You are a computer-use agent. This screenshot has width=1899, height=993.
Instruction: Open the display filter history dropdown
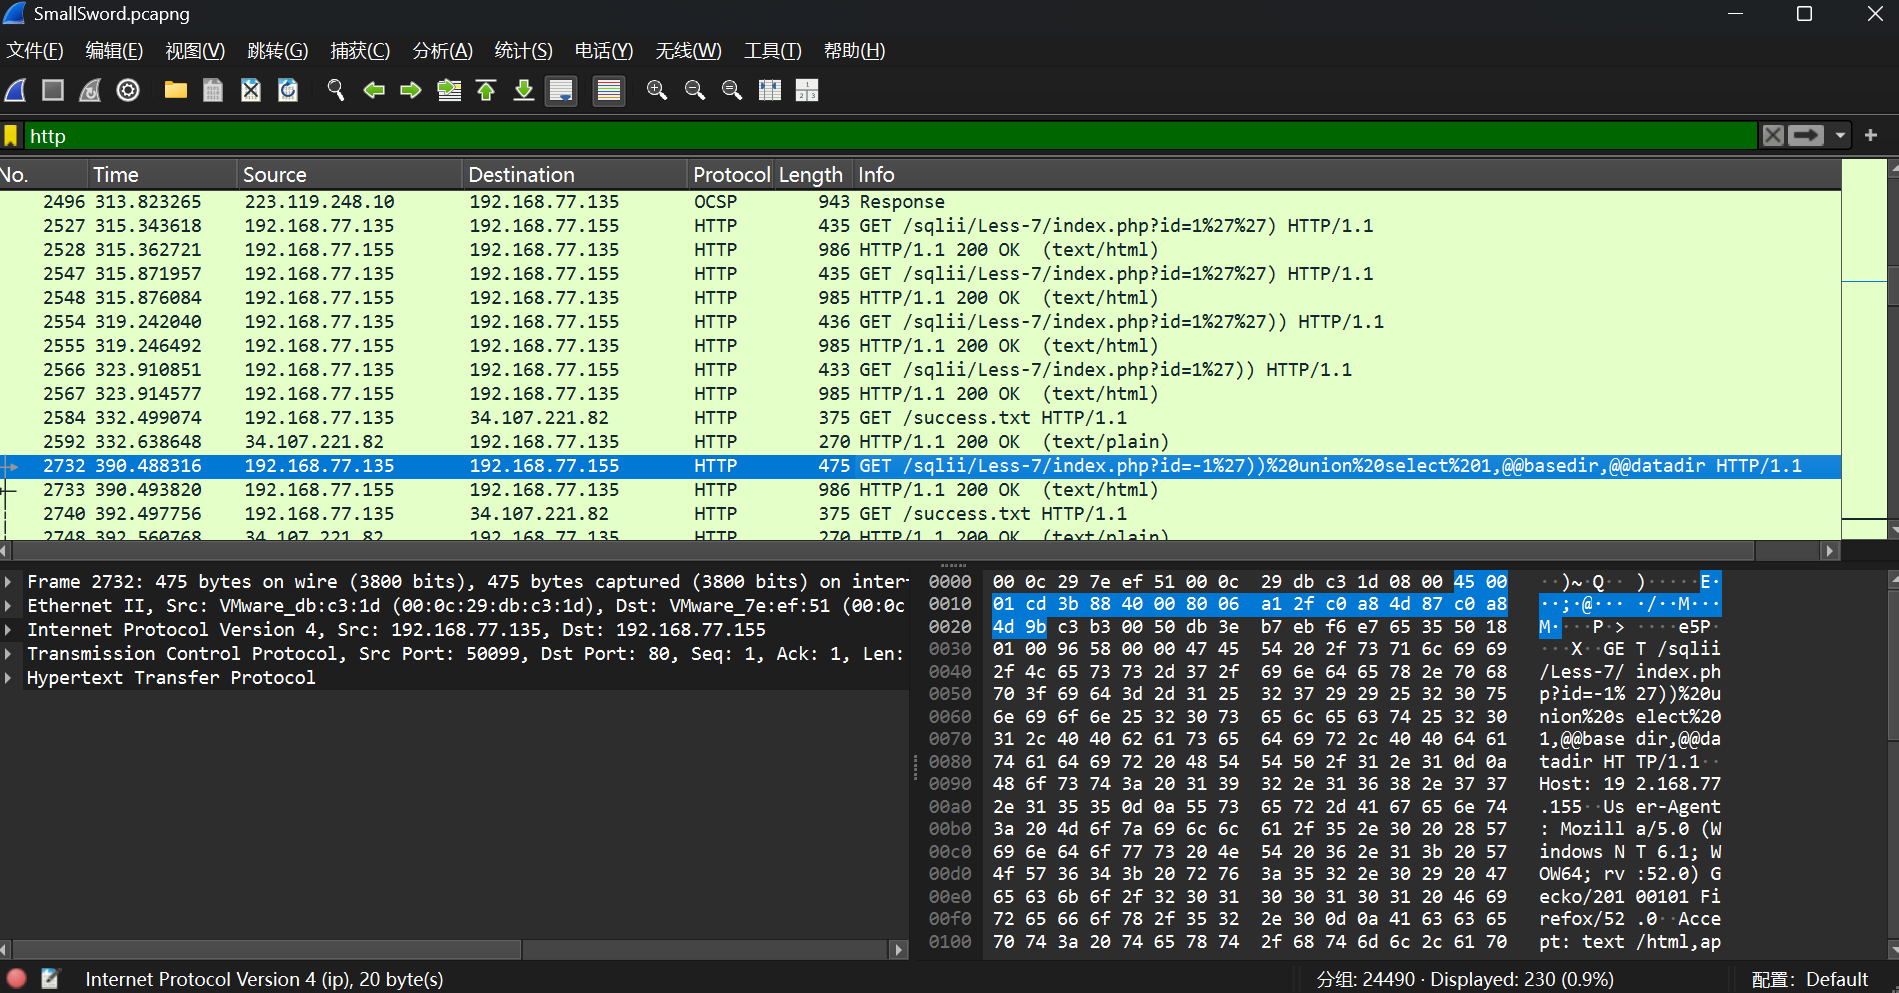tap(1840, 136)
